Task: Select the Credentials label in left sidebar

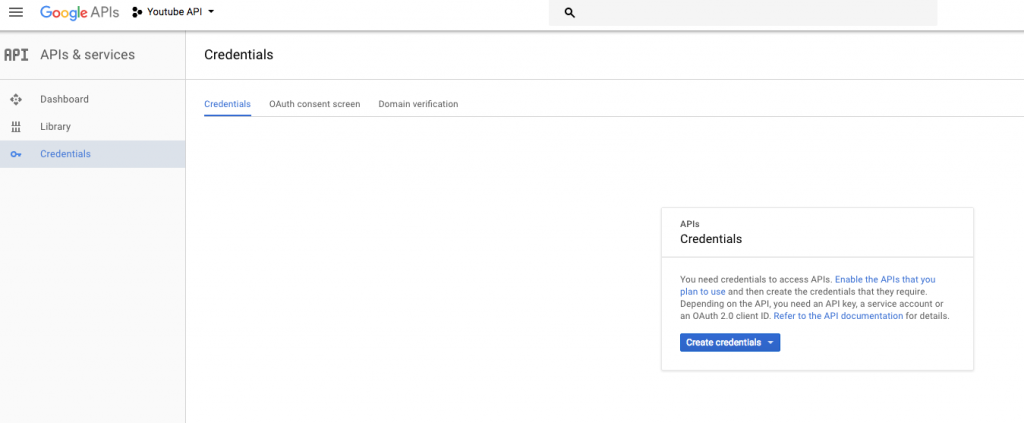Action: pos(65,154)
